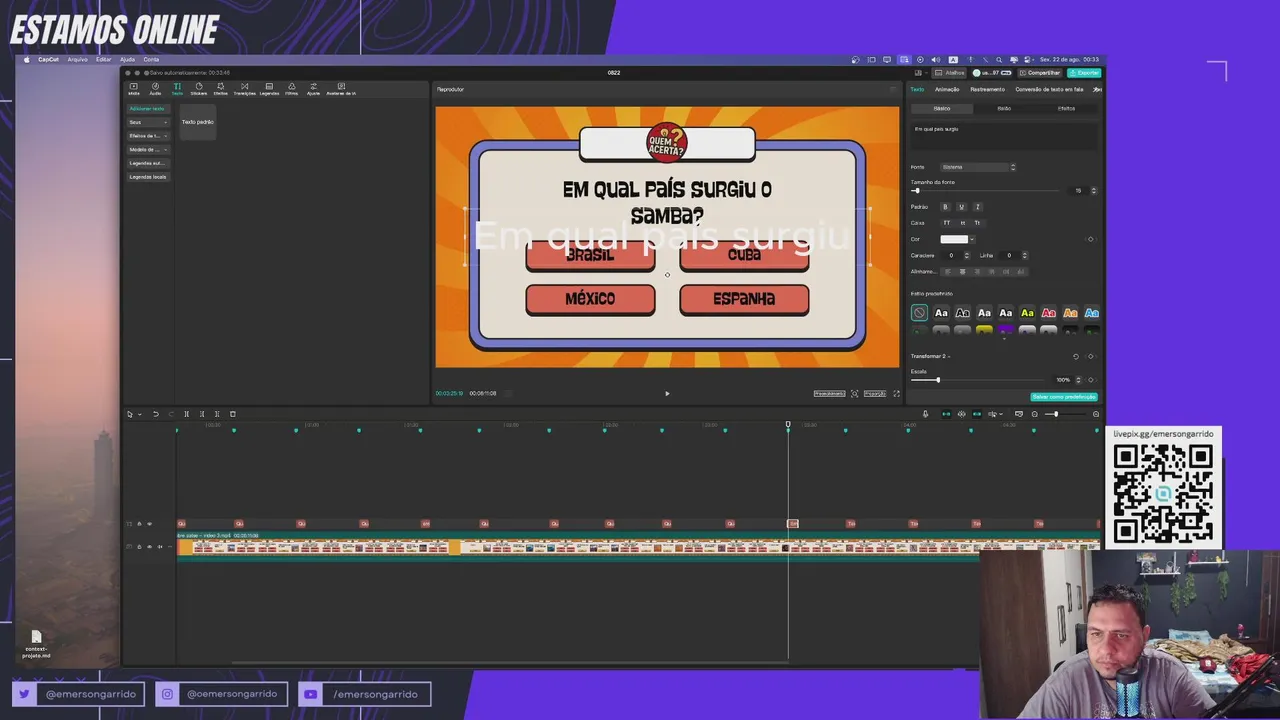Expand the Efeitos de texto sidebar section

click(x=147, y=136)
